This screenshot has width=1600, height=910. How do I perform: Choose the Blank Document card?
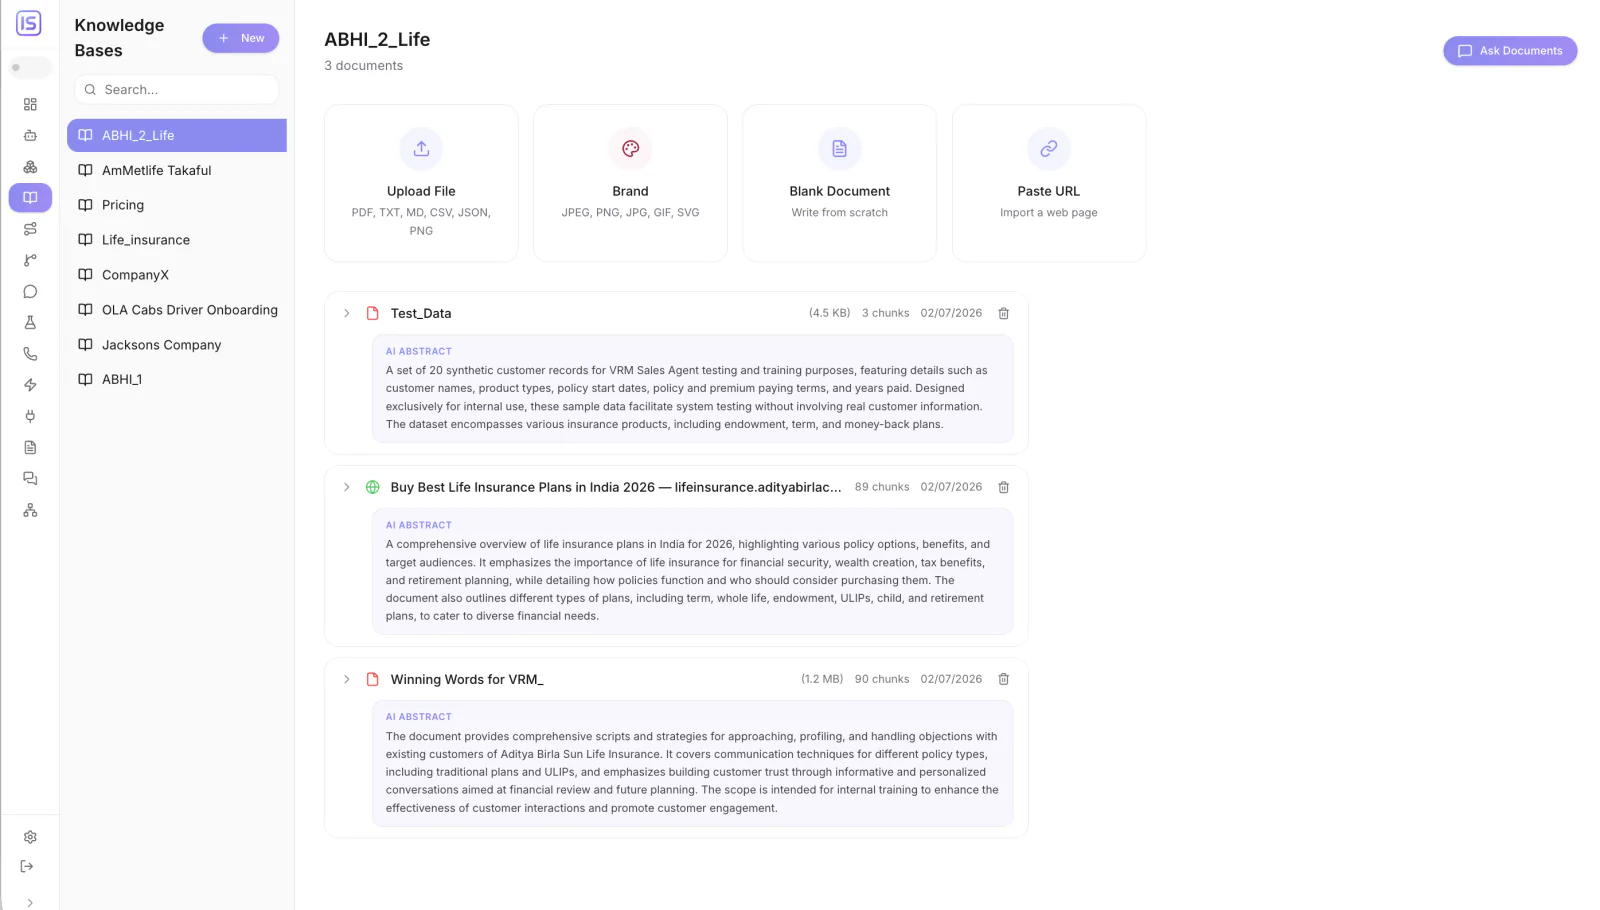[x=839, y=183]
